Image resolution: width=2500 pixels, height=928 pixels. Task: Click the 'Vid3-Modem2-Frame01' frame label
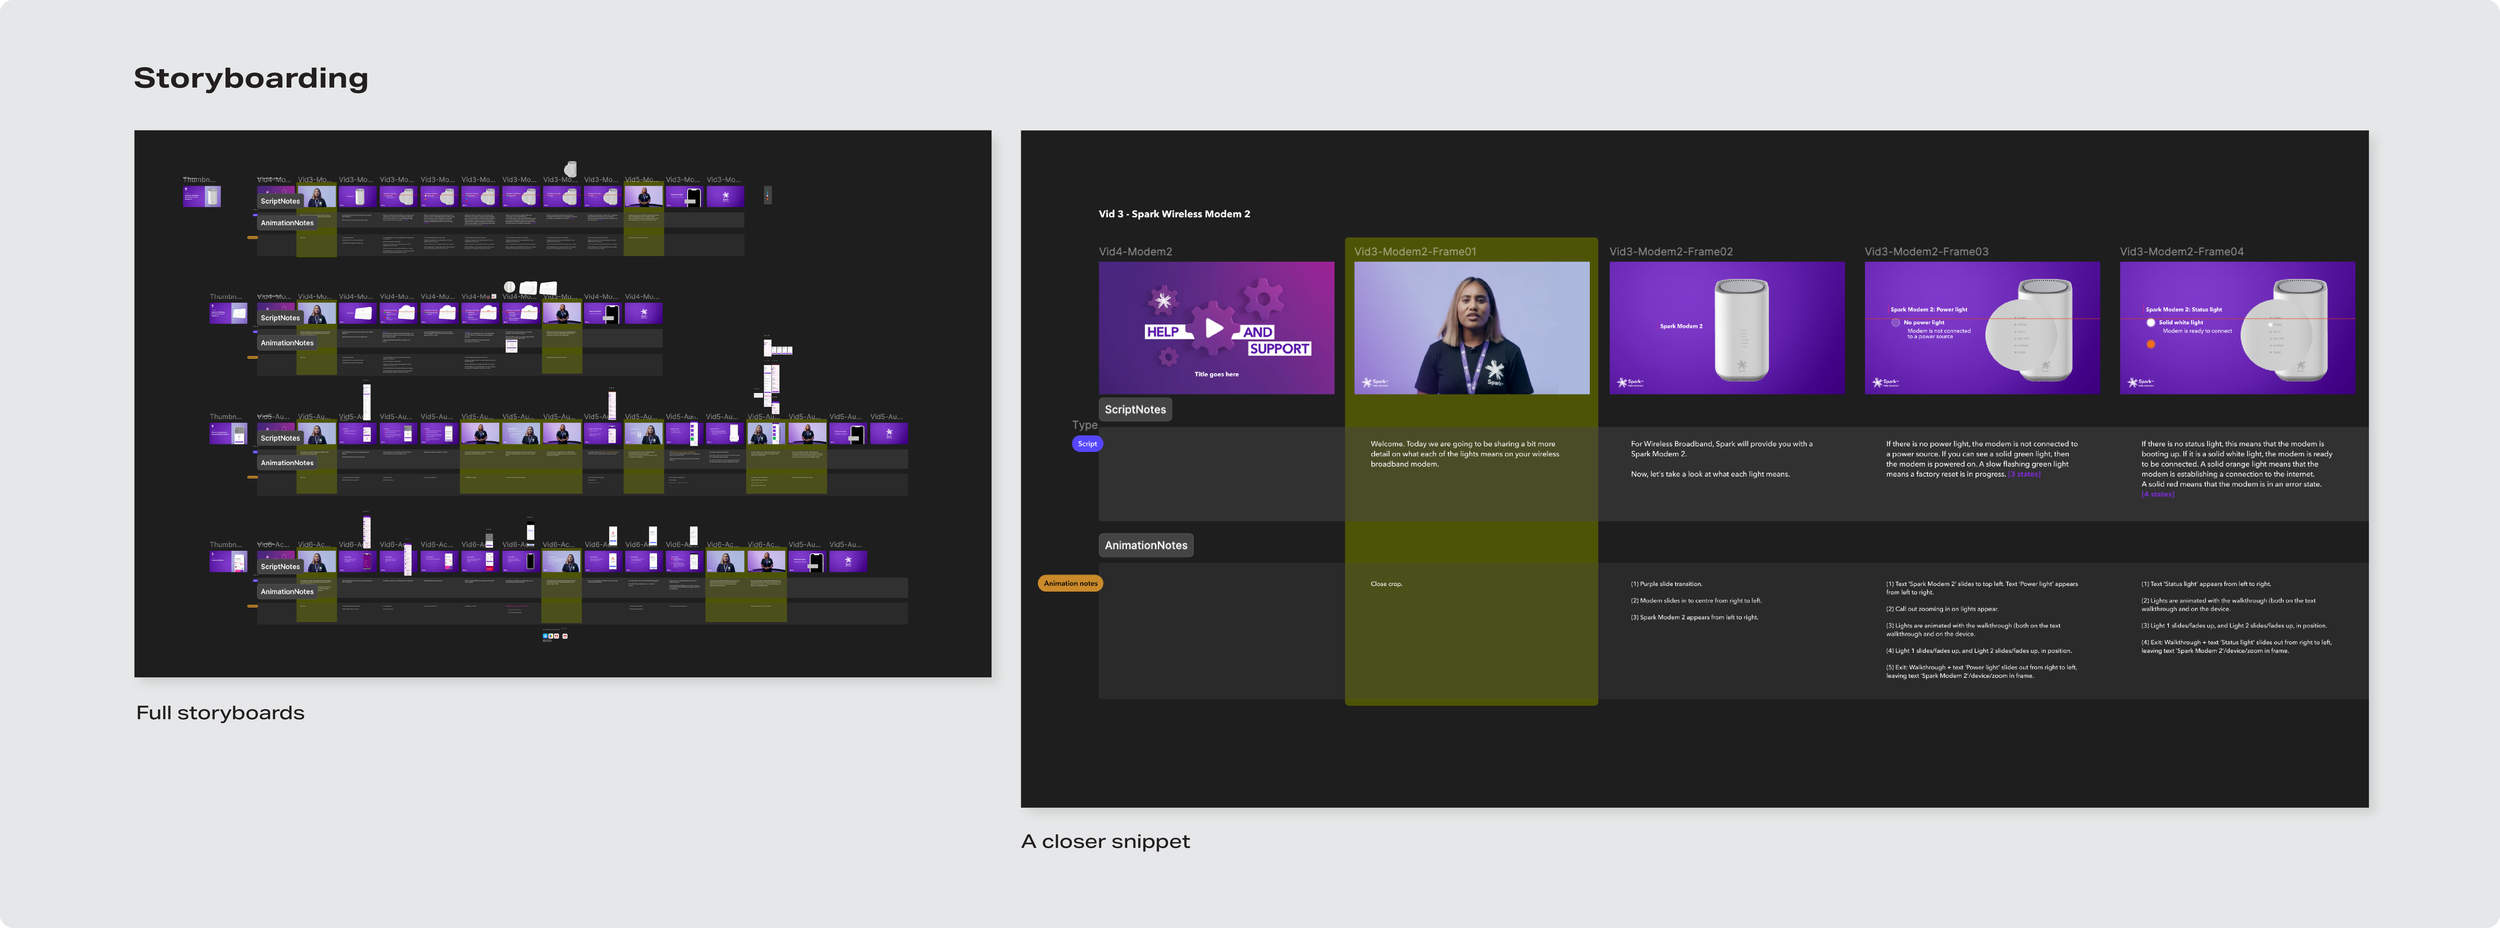coord(1415,252)
